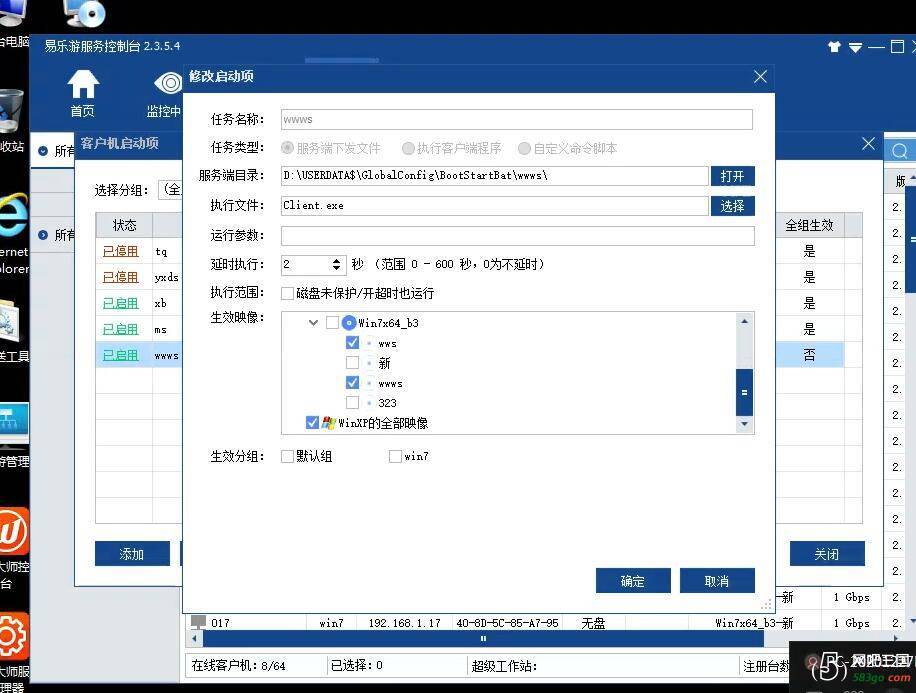Enable the 默认组 group checkbox
Image resolution: width=916 pixels, height=693 pixels.
point(287,456)
